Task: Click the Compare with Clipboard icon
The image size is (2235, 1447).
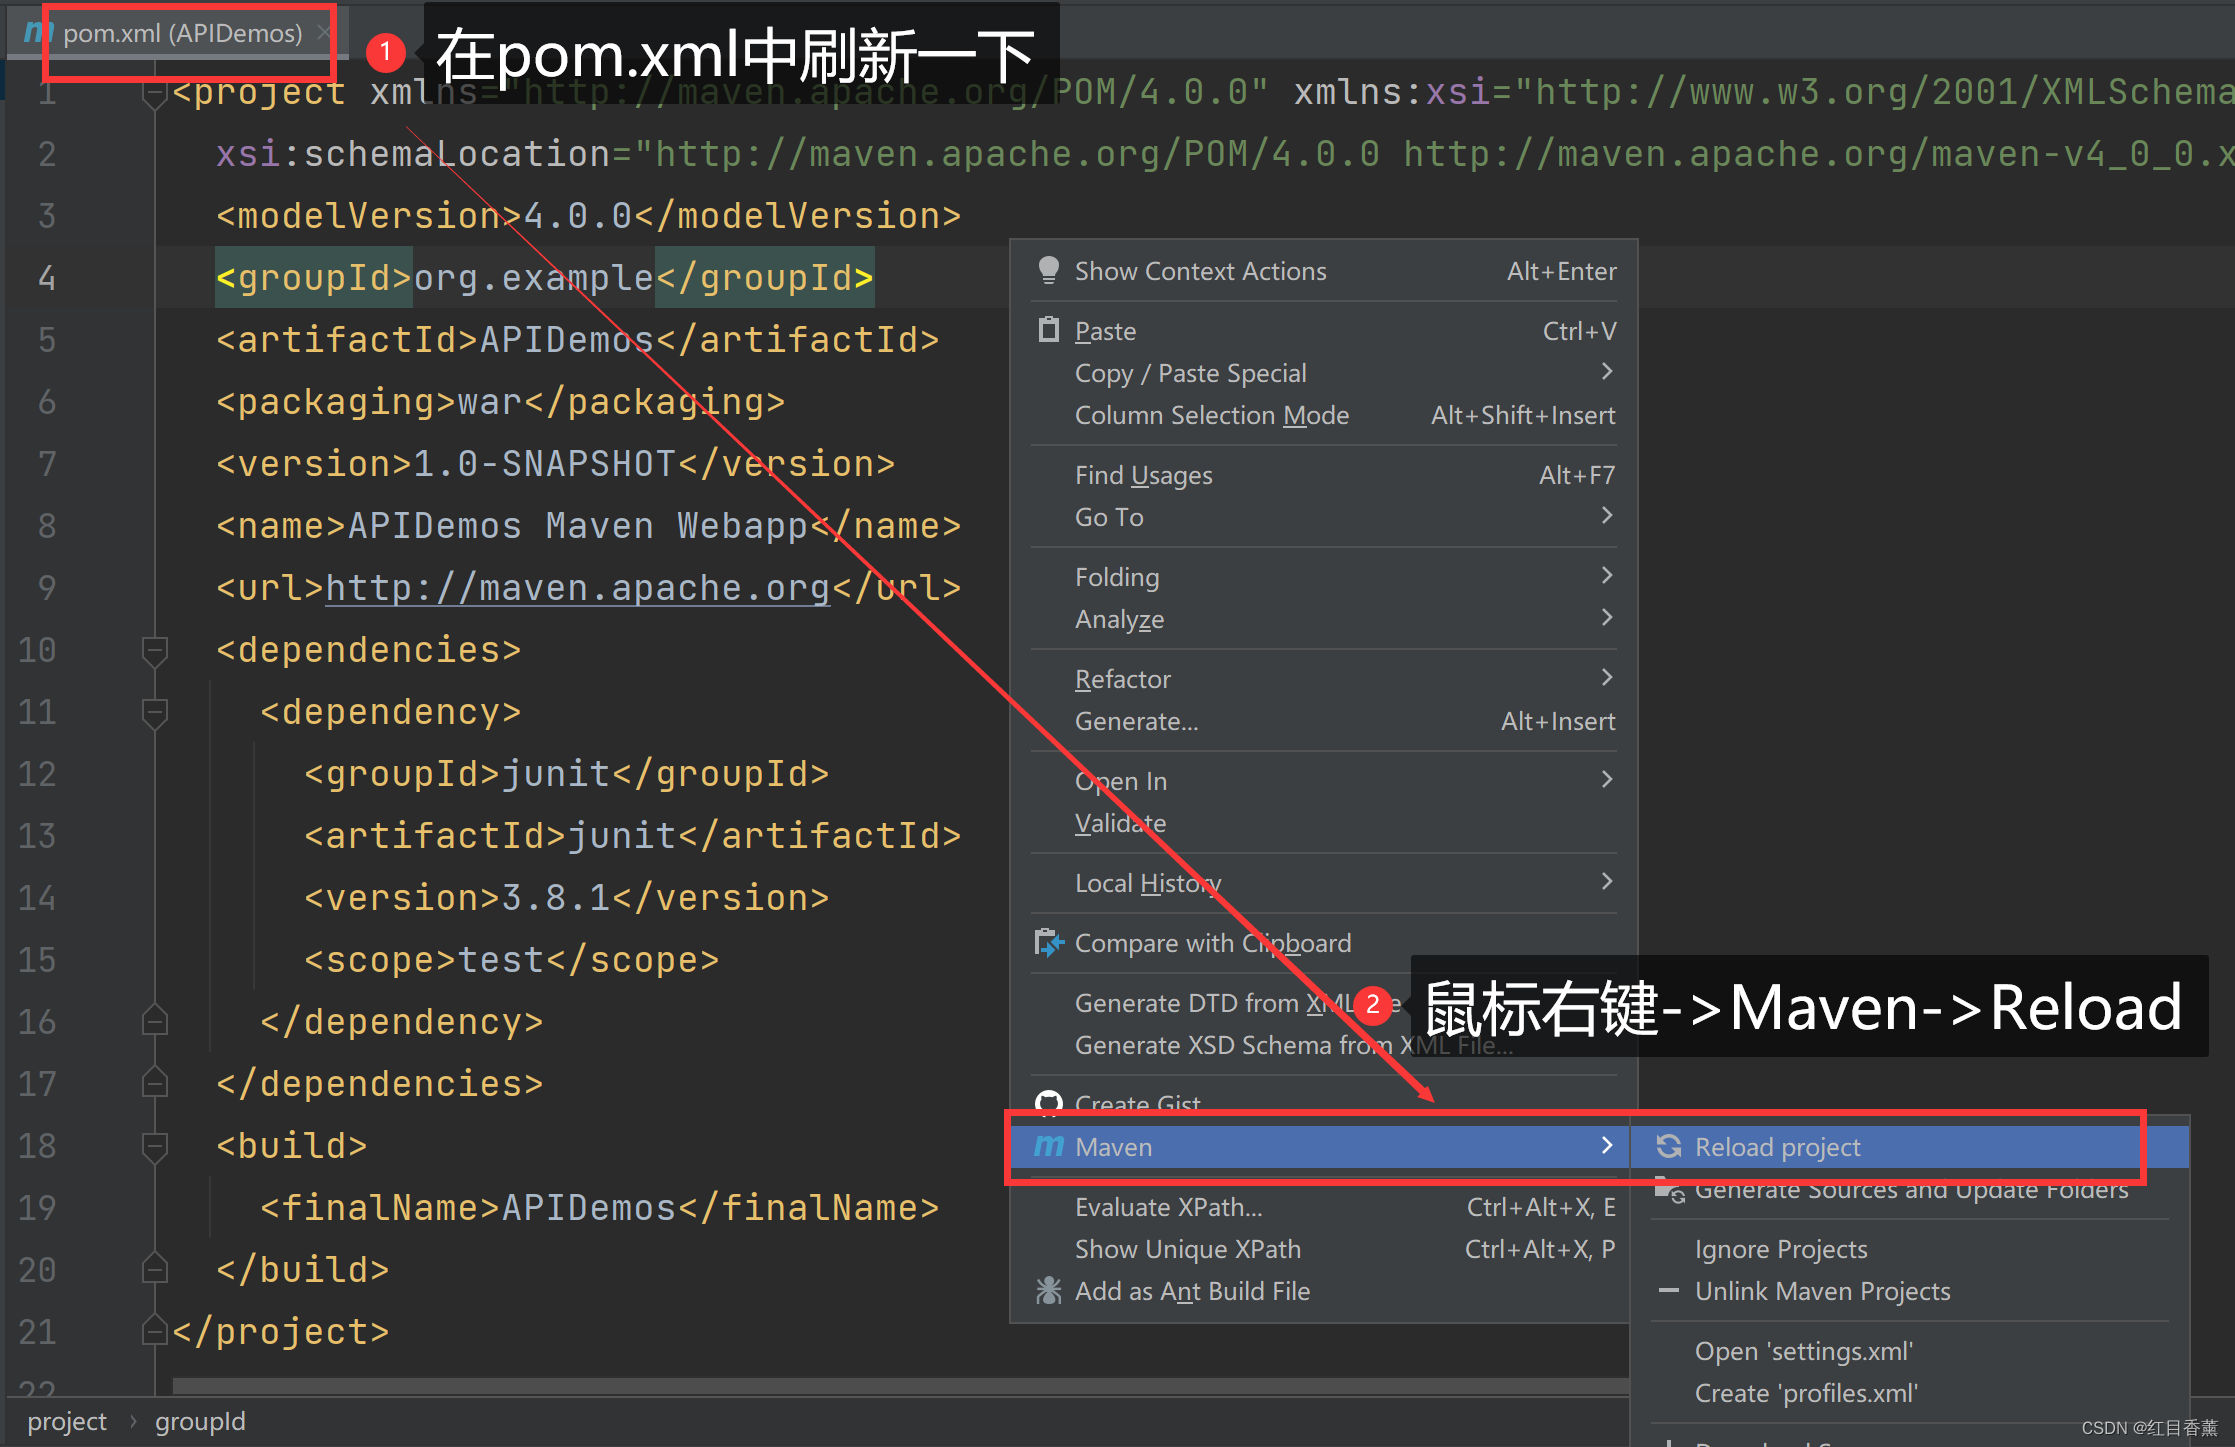Action: point(1048,942)
